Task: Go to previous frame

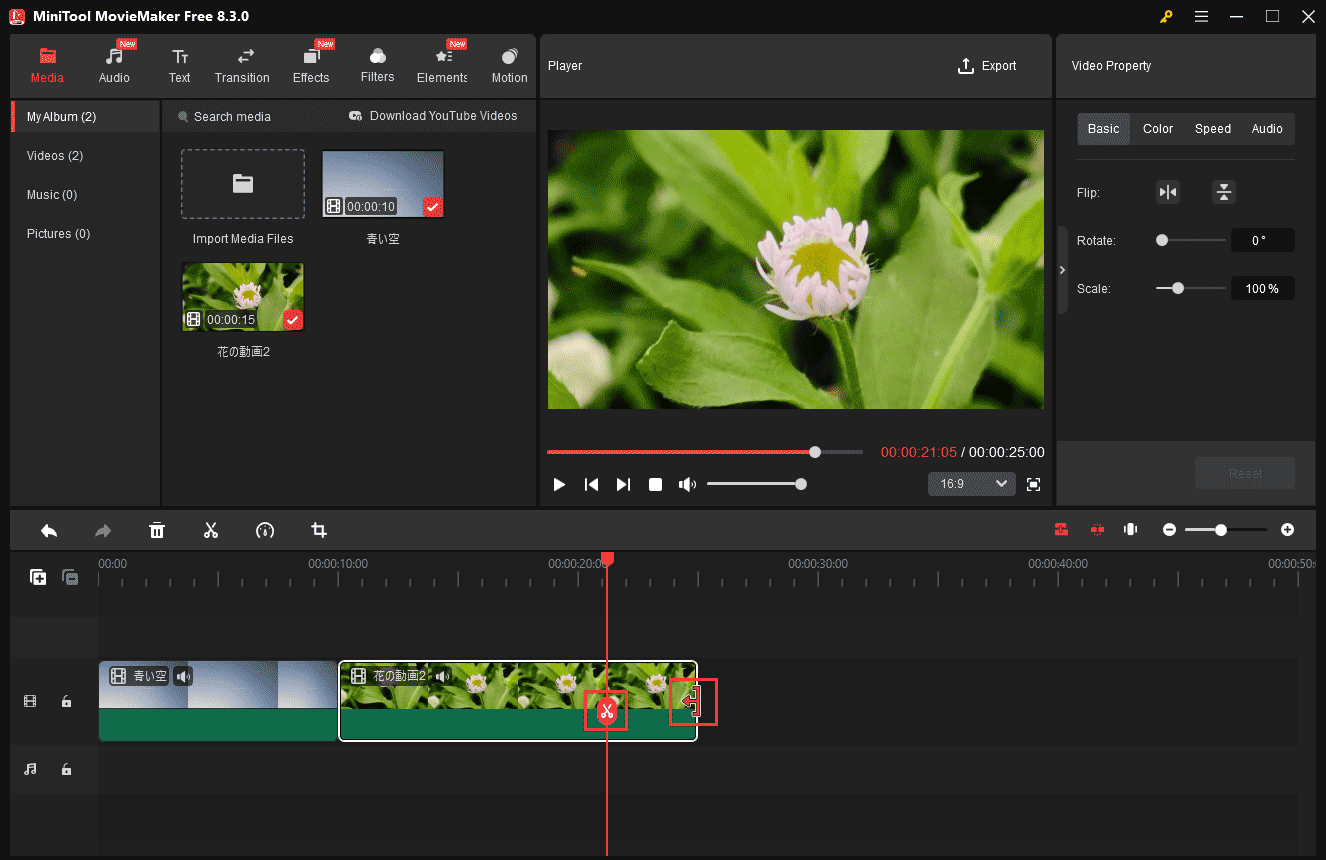Action: point(591,484)
